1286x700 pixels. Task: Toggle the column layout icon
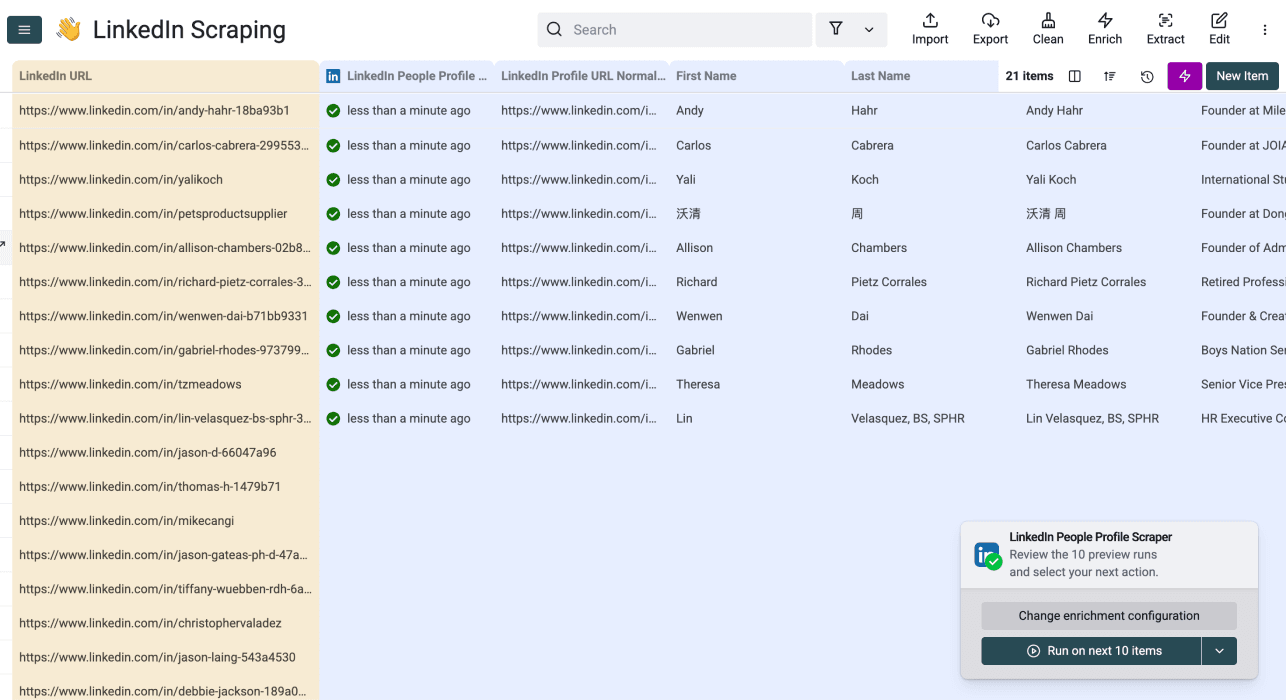(x=1075, y=76)
